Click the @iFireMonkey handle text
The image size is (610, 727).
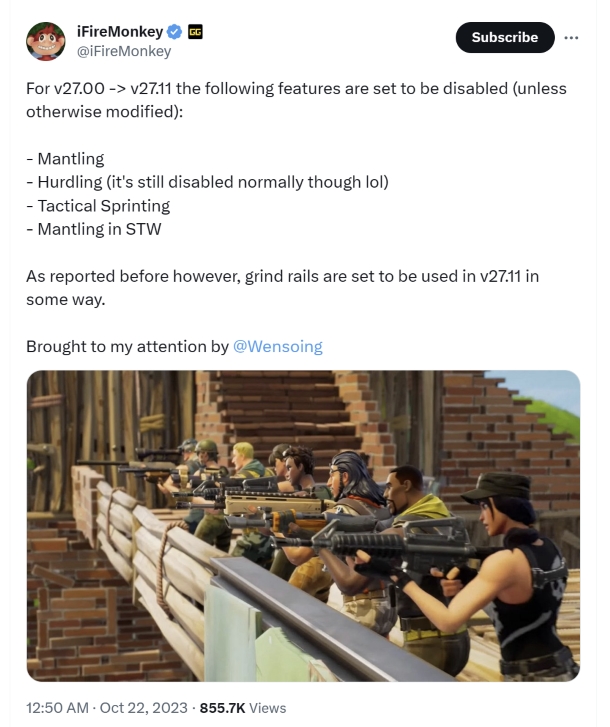pyautogui.click(x=124, y=51)
